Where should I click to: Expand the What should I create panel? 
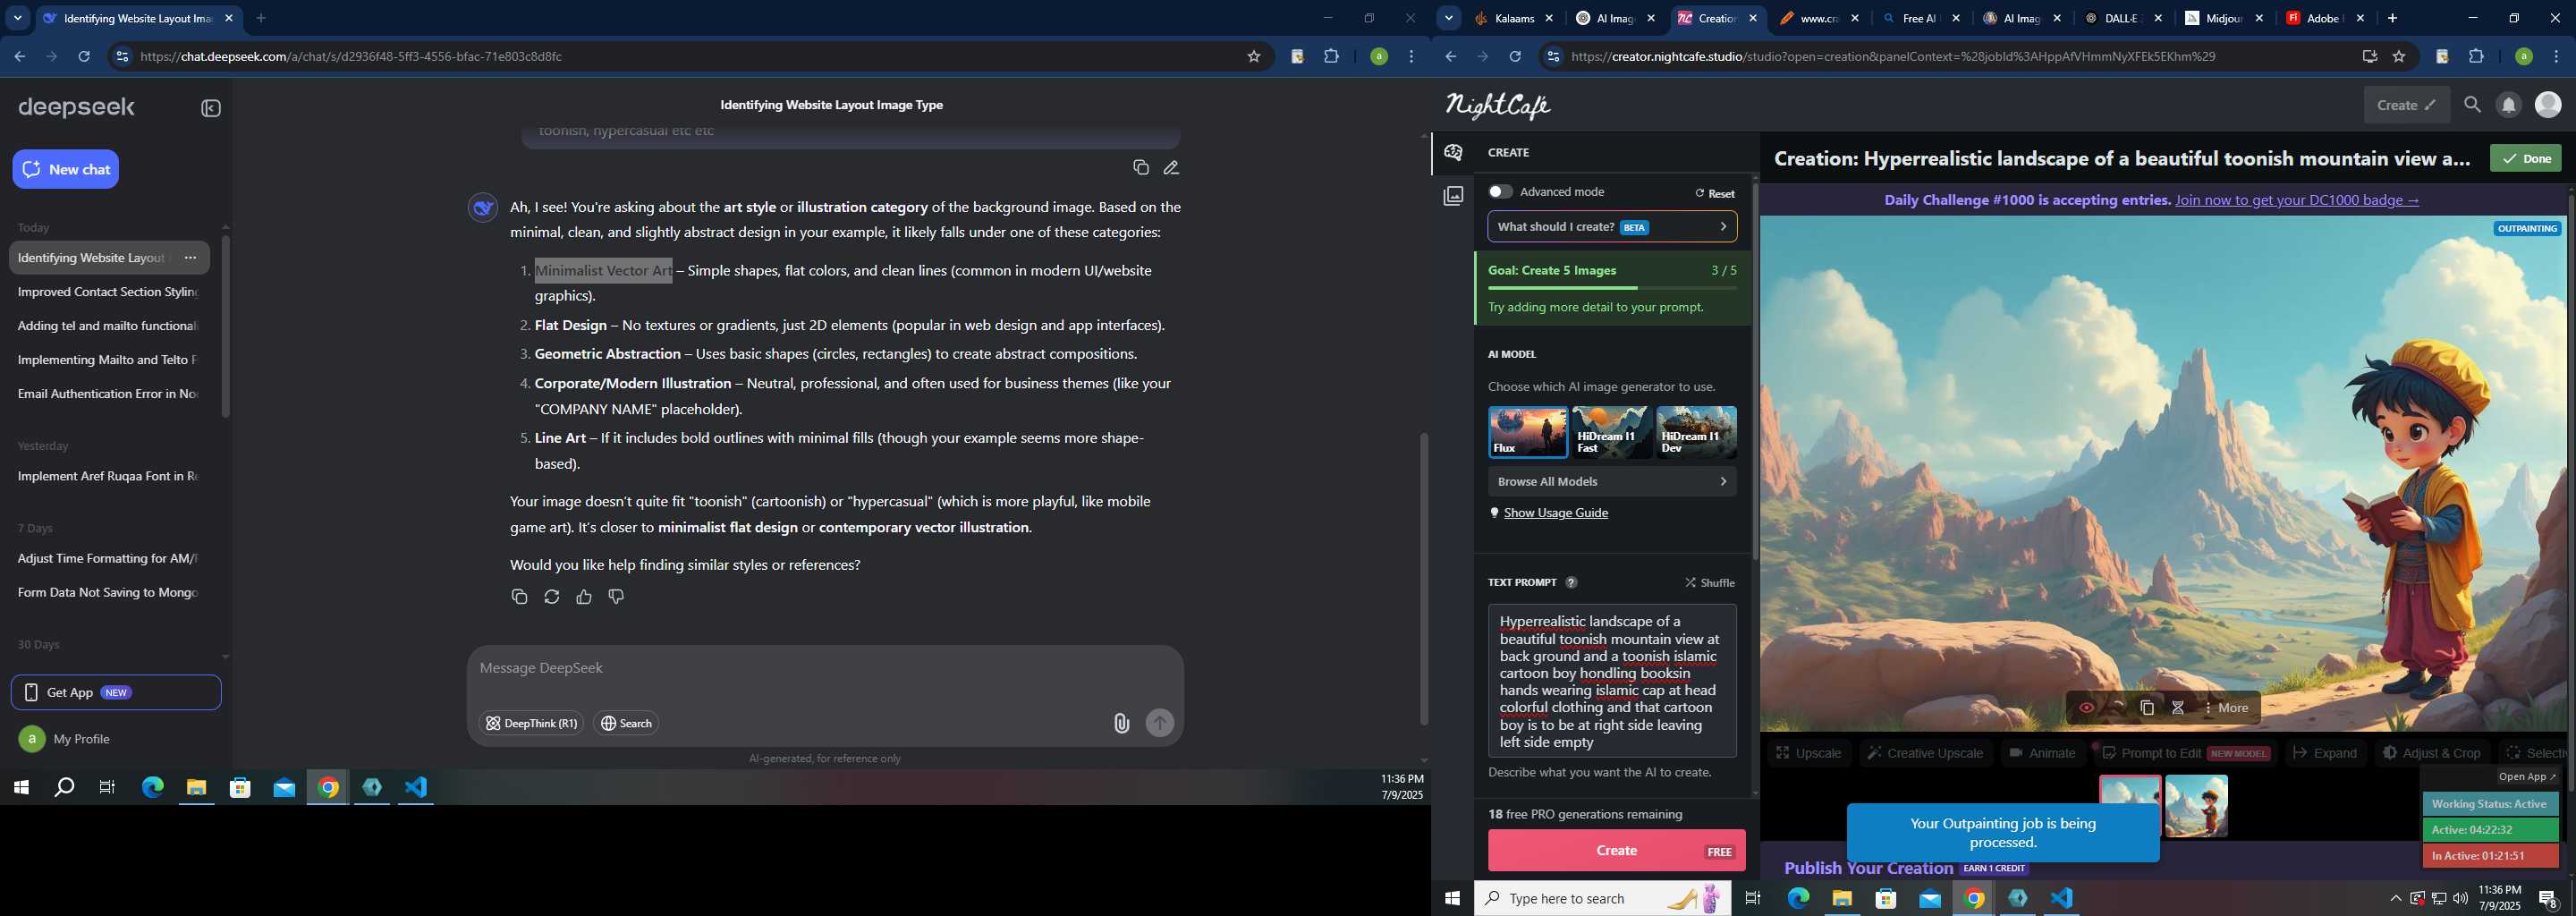[1612, 227]
